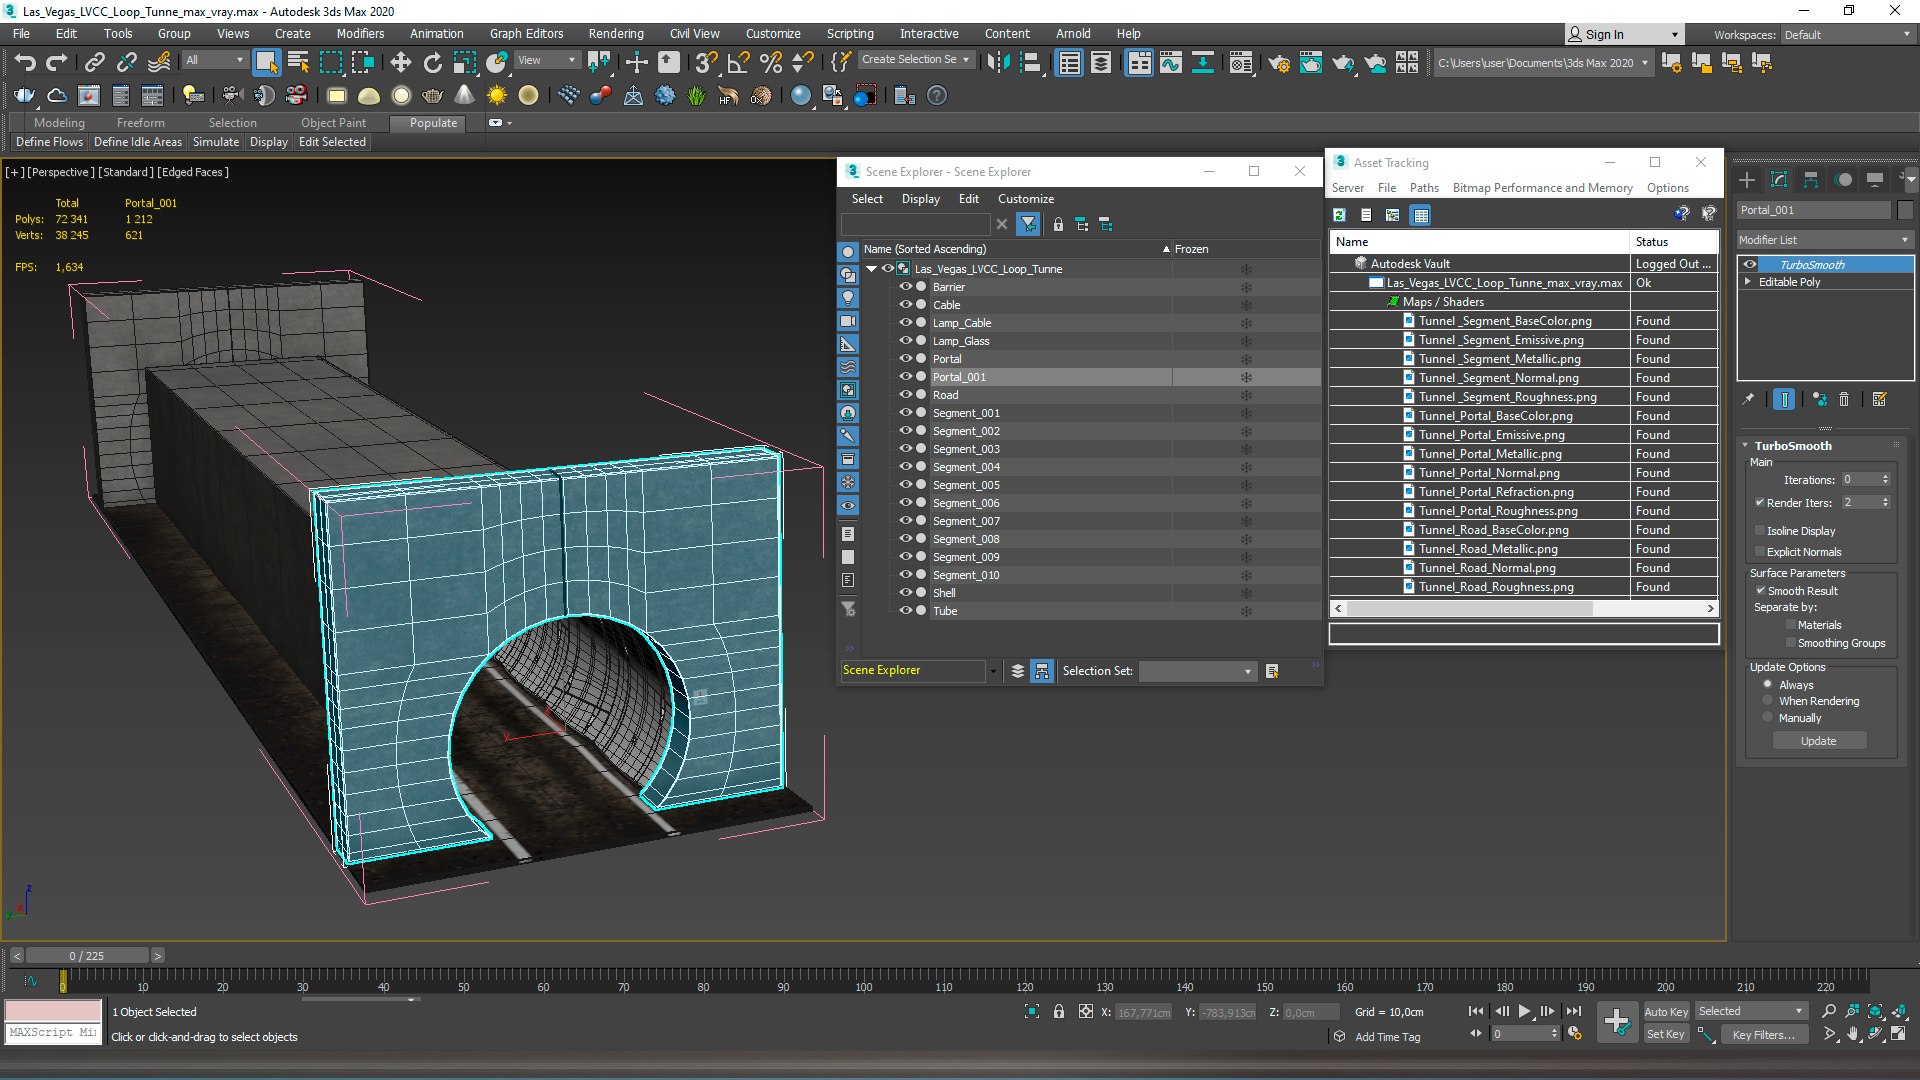The width and height of the screenshot is (1920, 1080).
Task: Click the Update button
Action: pos(1818,741)
